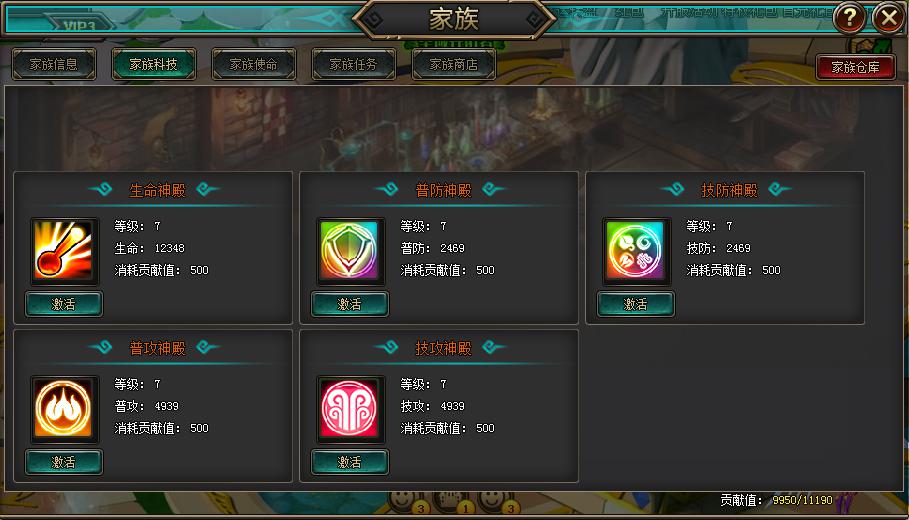
Task: Select the 家族科技 tab
Action: pyautogui.click(x=154, y=64)
